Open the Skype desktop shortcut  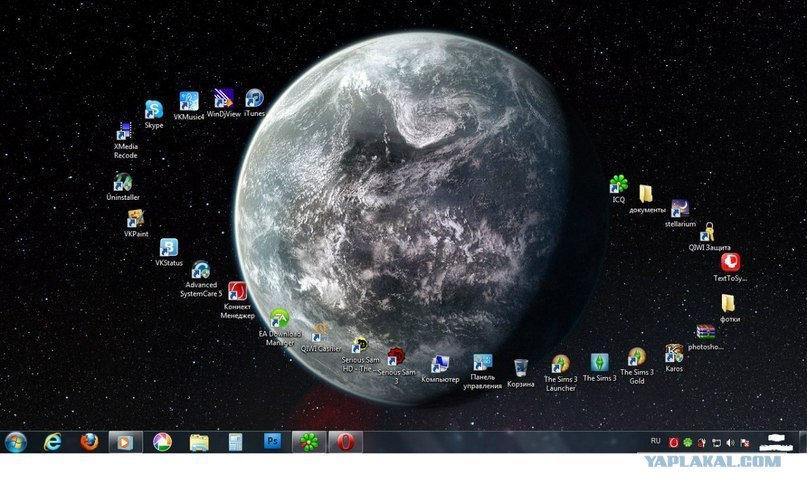pyautogui.click(x=153, y=110)
